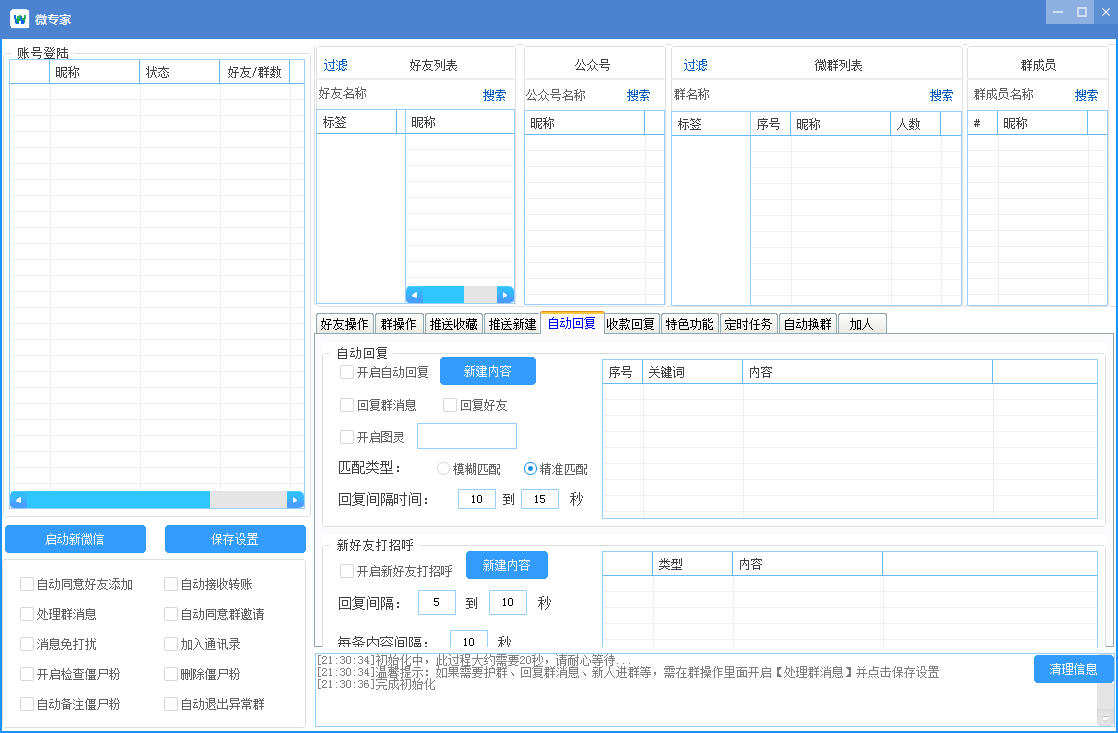
Task: Click 关键词 column header in reply table
Action: tap(692, 371)
